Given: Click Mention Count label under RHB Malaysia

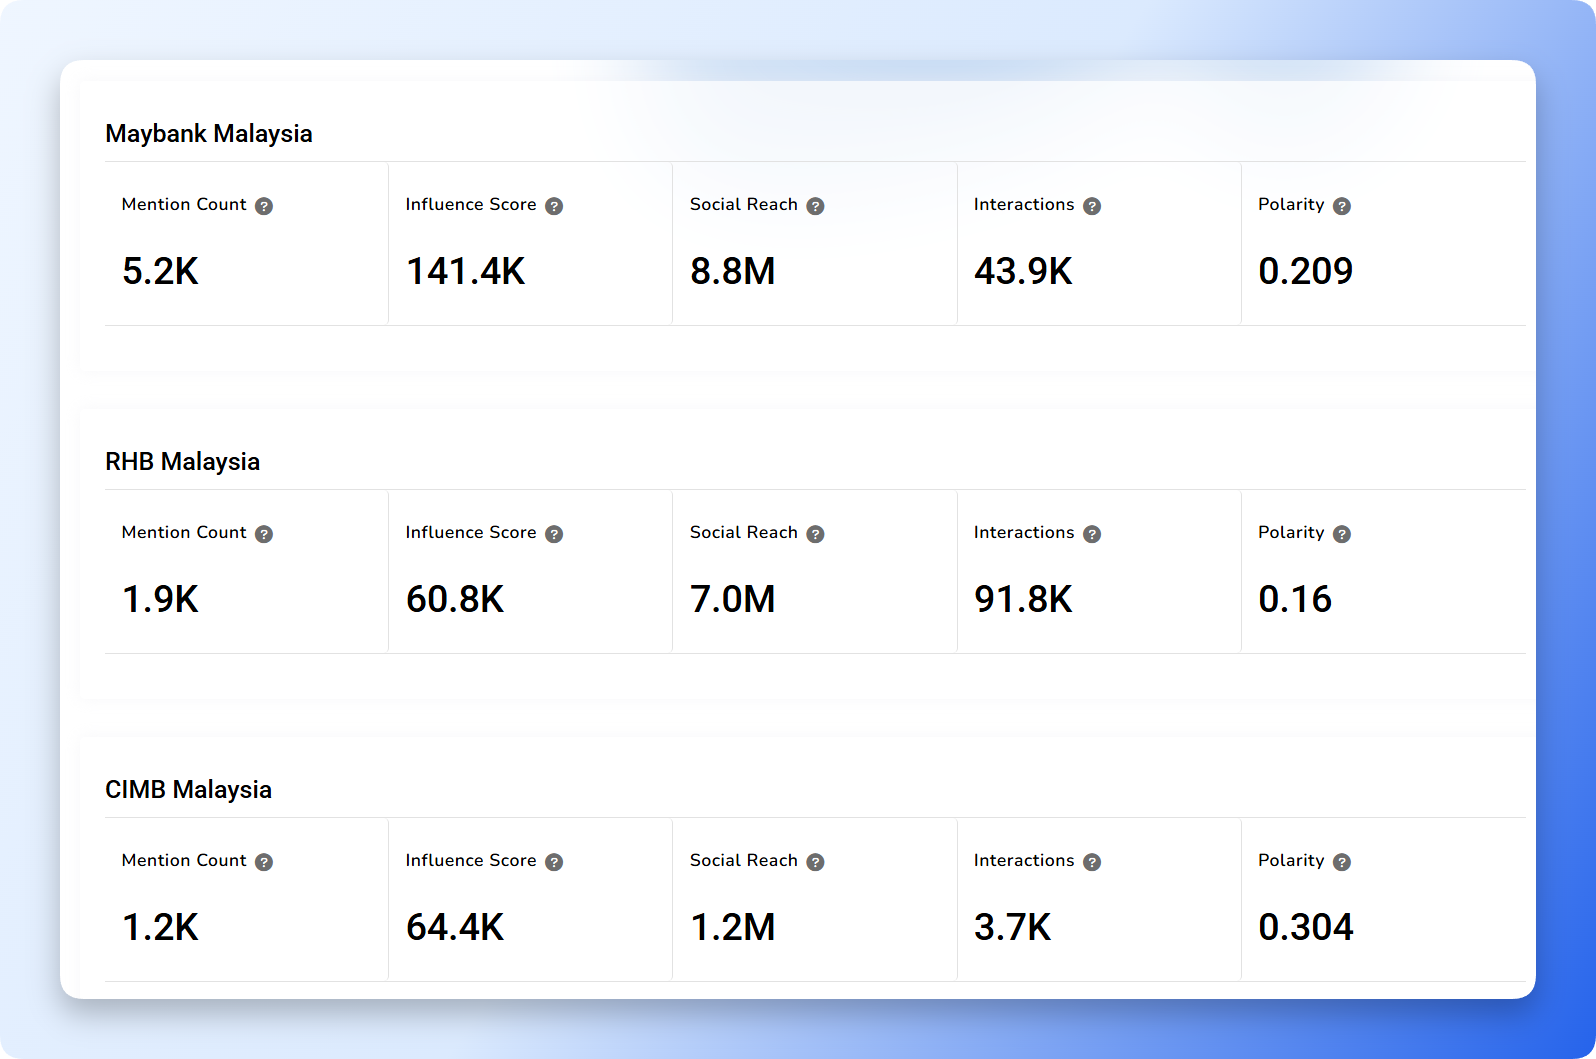Looking at the screenshot, I should [184, 532].
